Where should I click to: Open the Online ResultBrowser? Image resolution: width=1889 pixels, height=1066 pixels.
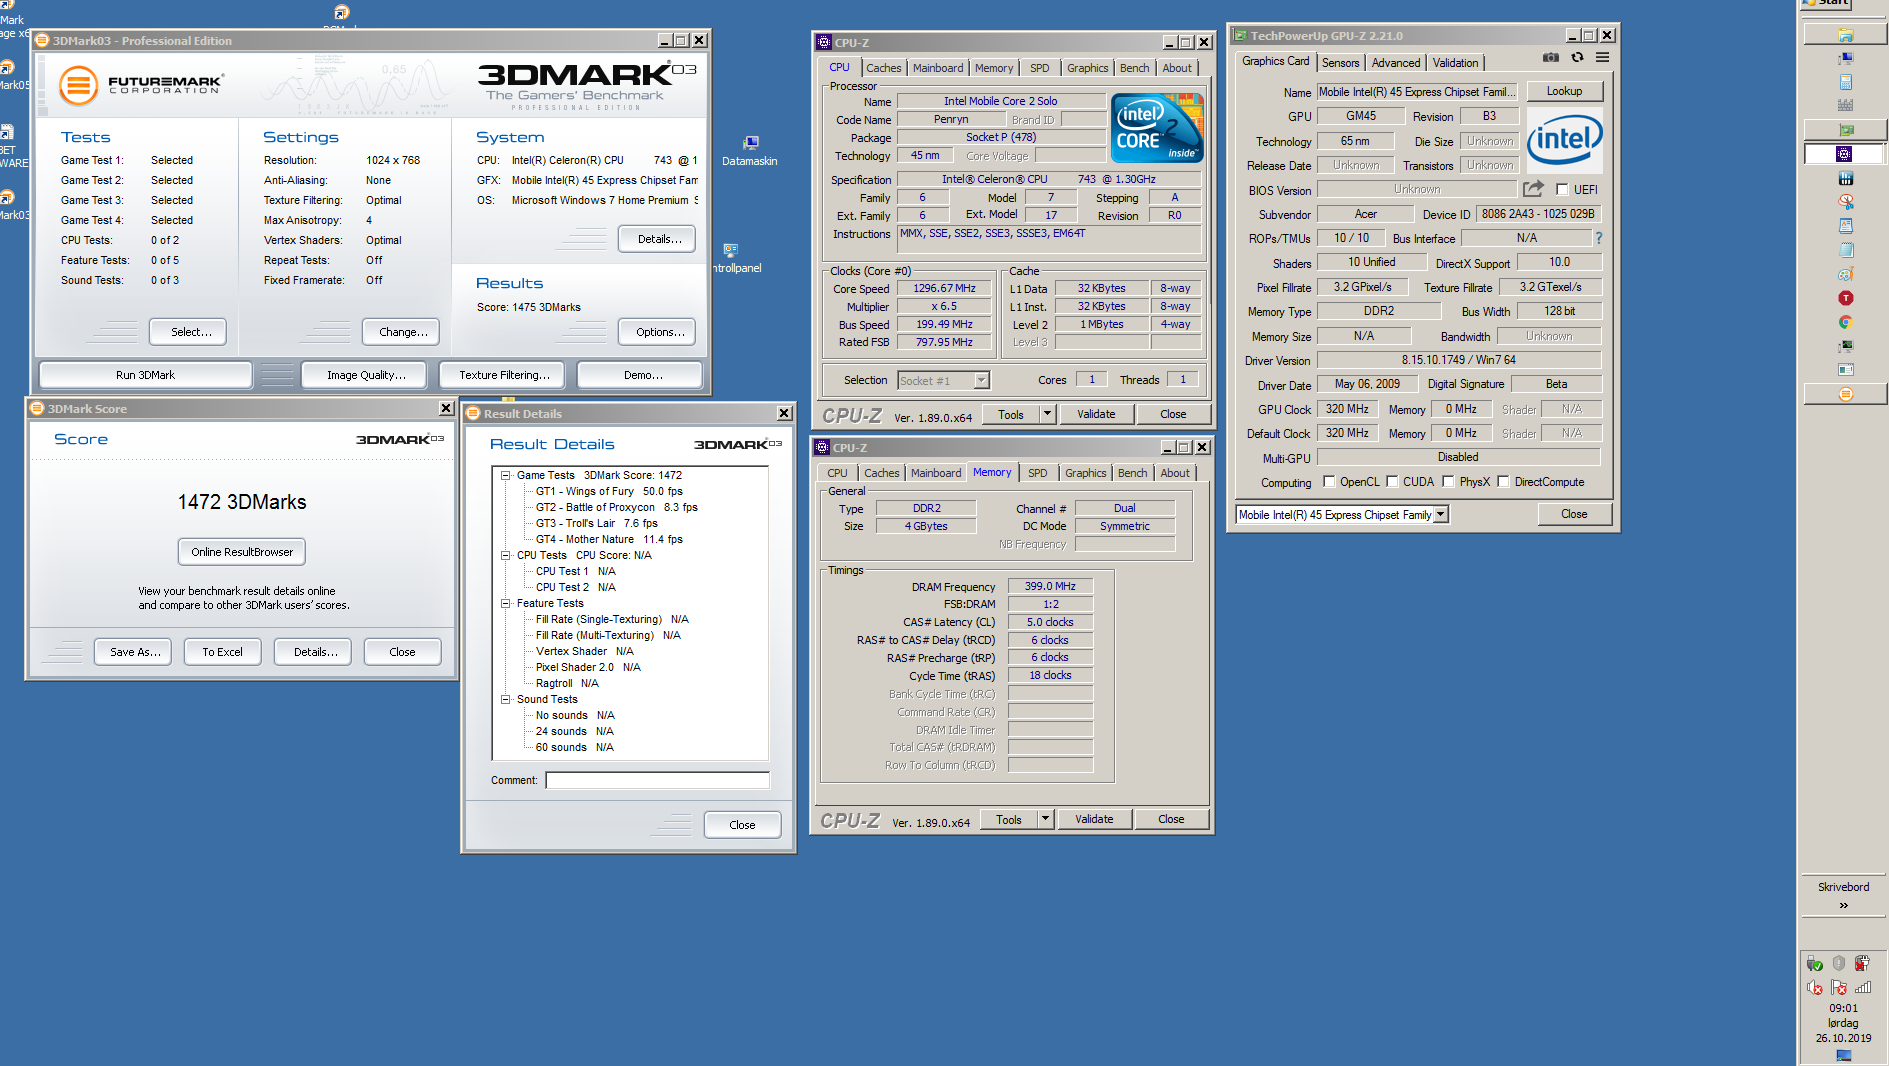242,552
